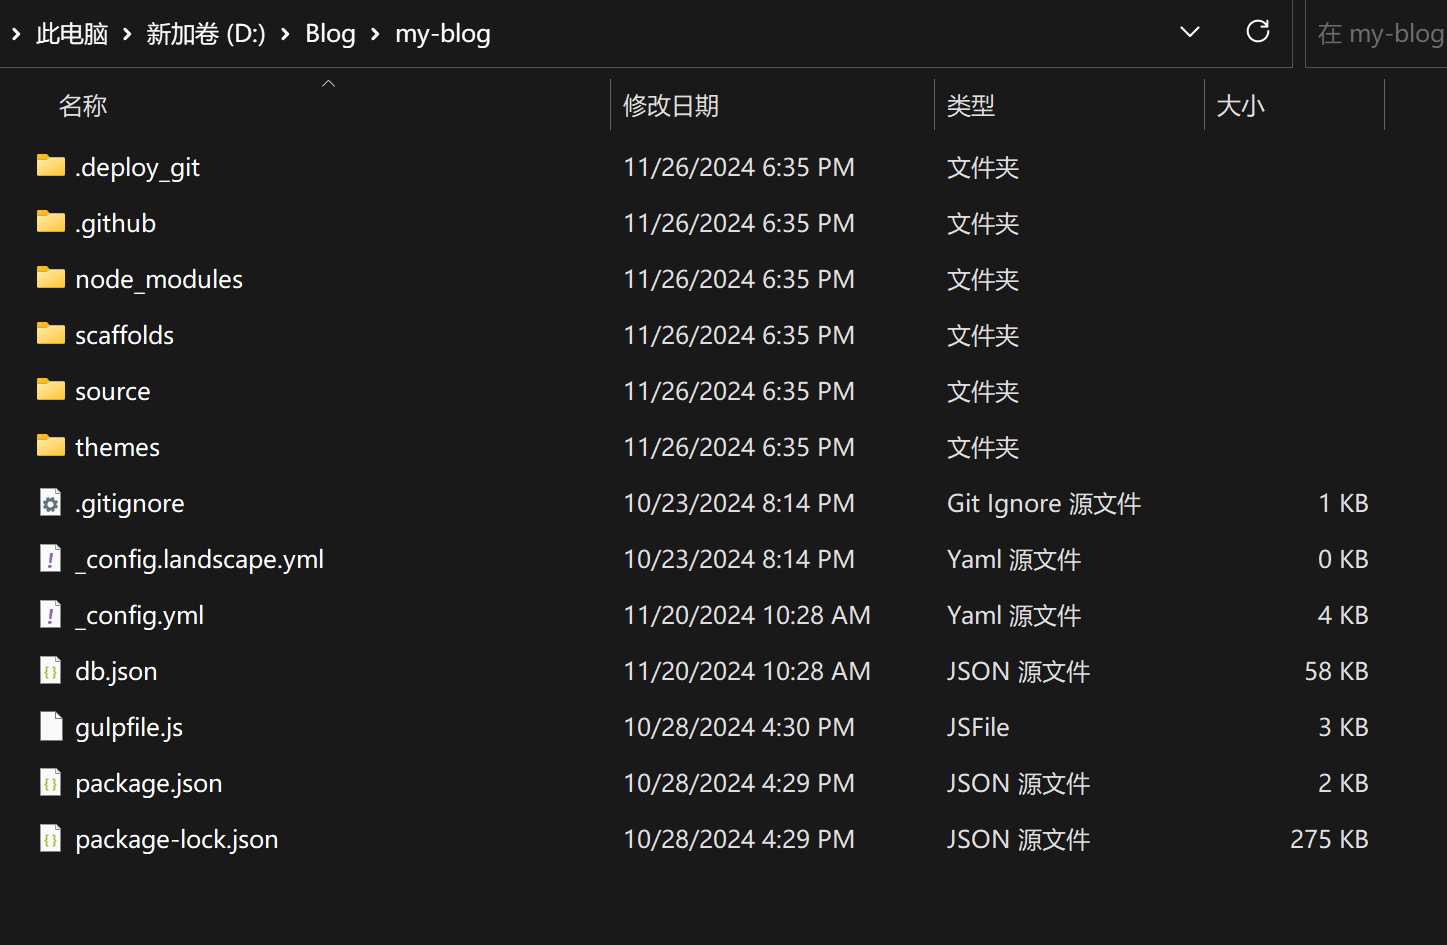
Task: Select the .deploy_git folder icon
Action: [x=50, y=166]
